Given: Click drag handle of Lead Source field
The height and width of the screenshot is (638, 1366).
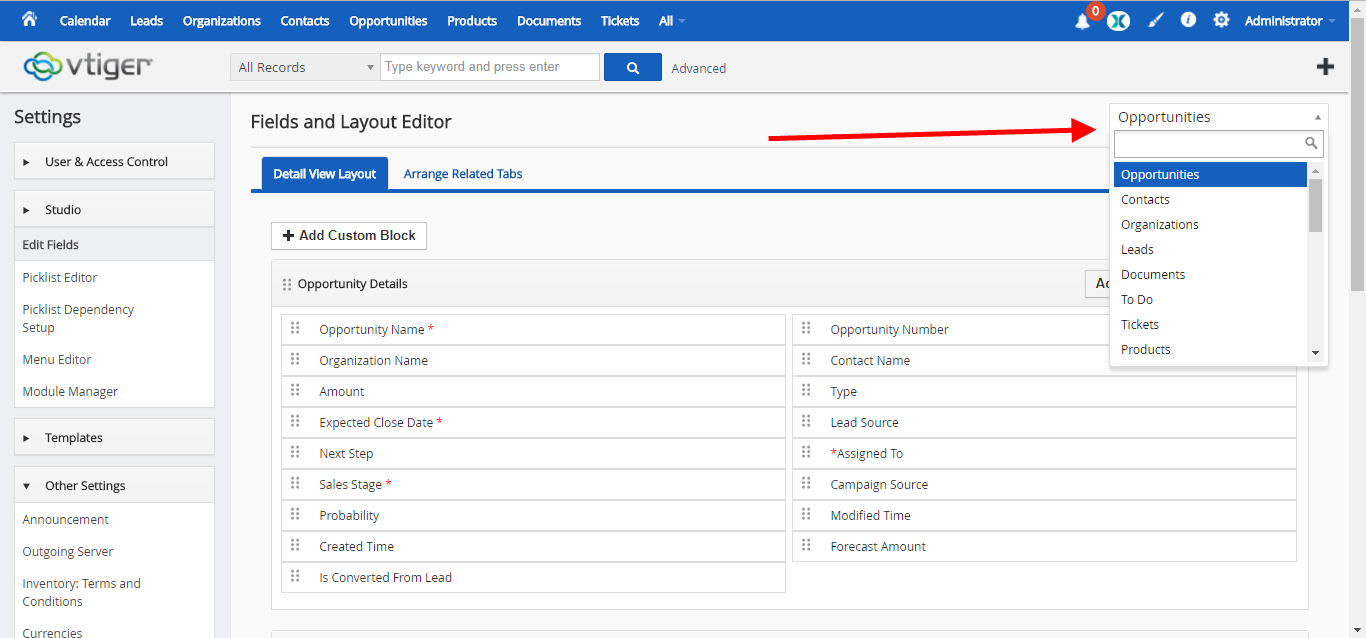Looking at the screenshot, I should coord(806,421).
